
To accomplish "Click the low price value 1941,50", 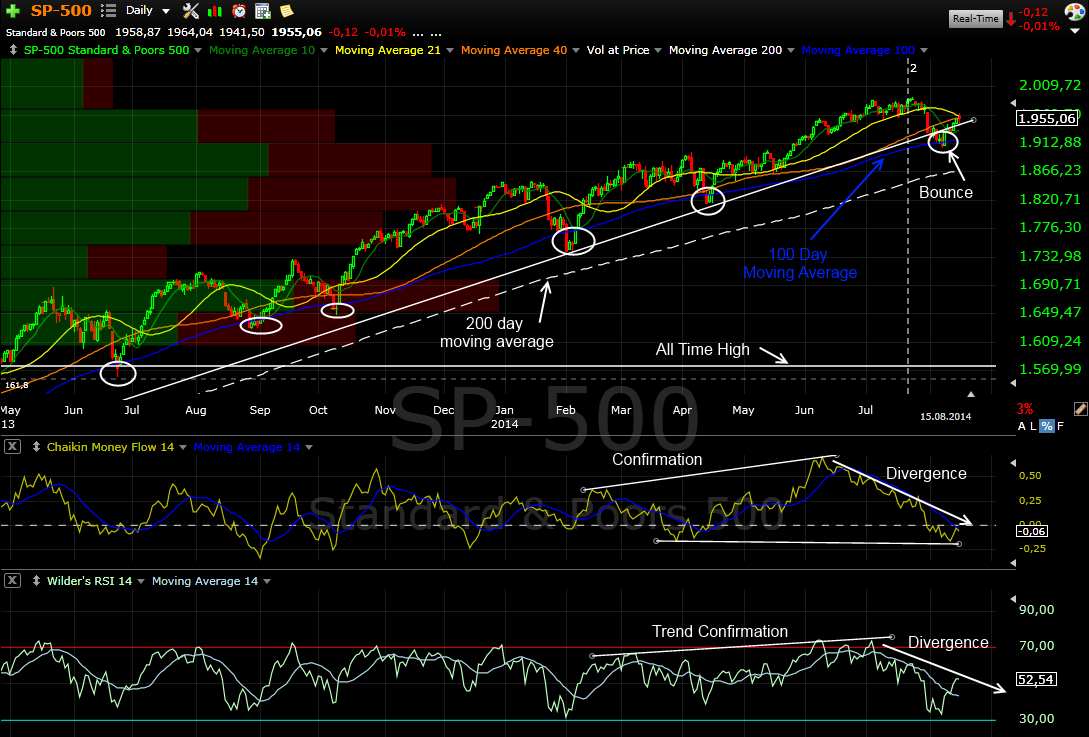I will pos(242,32).
